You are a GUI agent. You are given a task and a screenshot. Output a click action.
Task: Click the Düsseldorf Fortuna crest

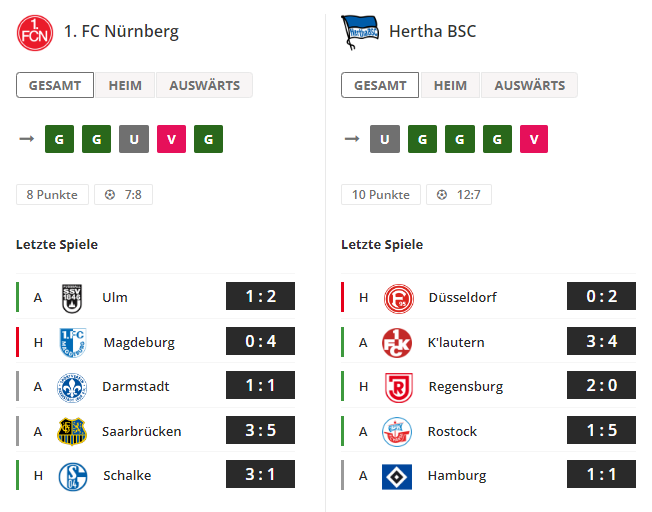point(398,298)
